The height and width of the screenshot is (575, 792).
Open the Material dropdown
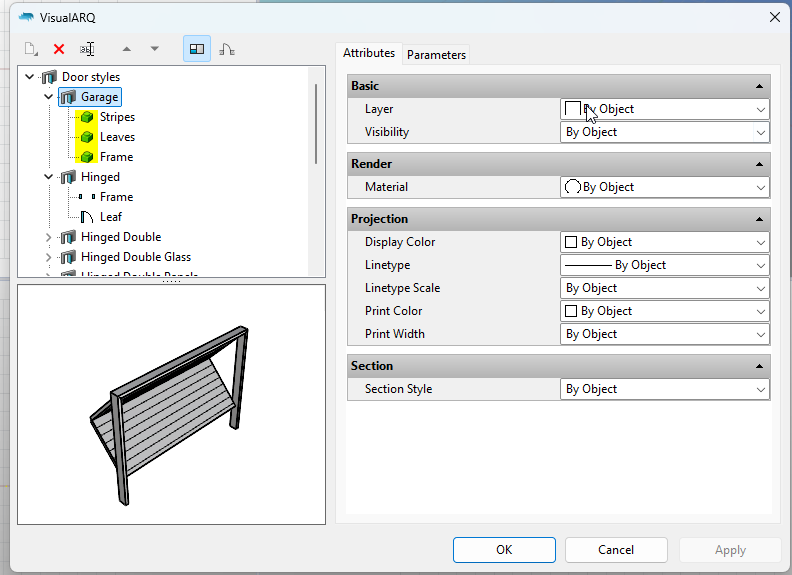(665, 187)
